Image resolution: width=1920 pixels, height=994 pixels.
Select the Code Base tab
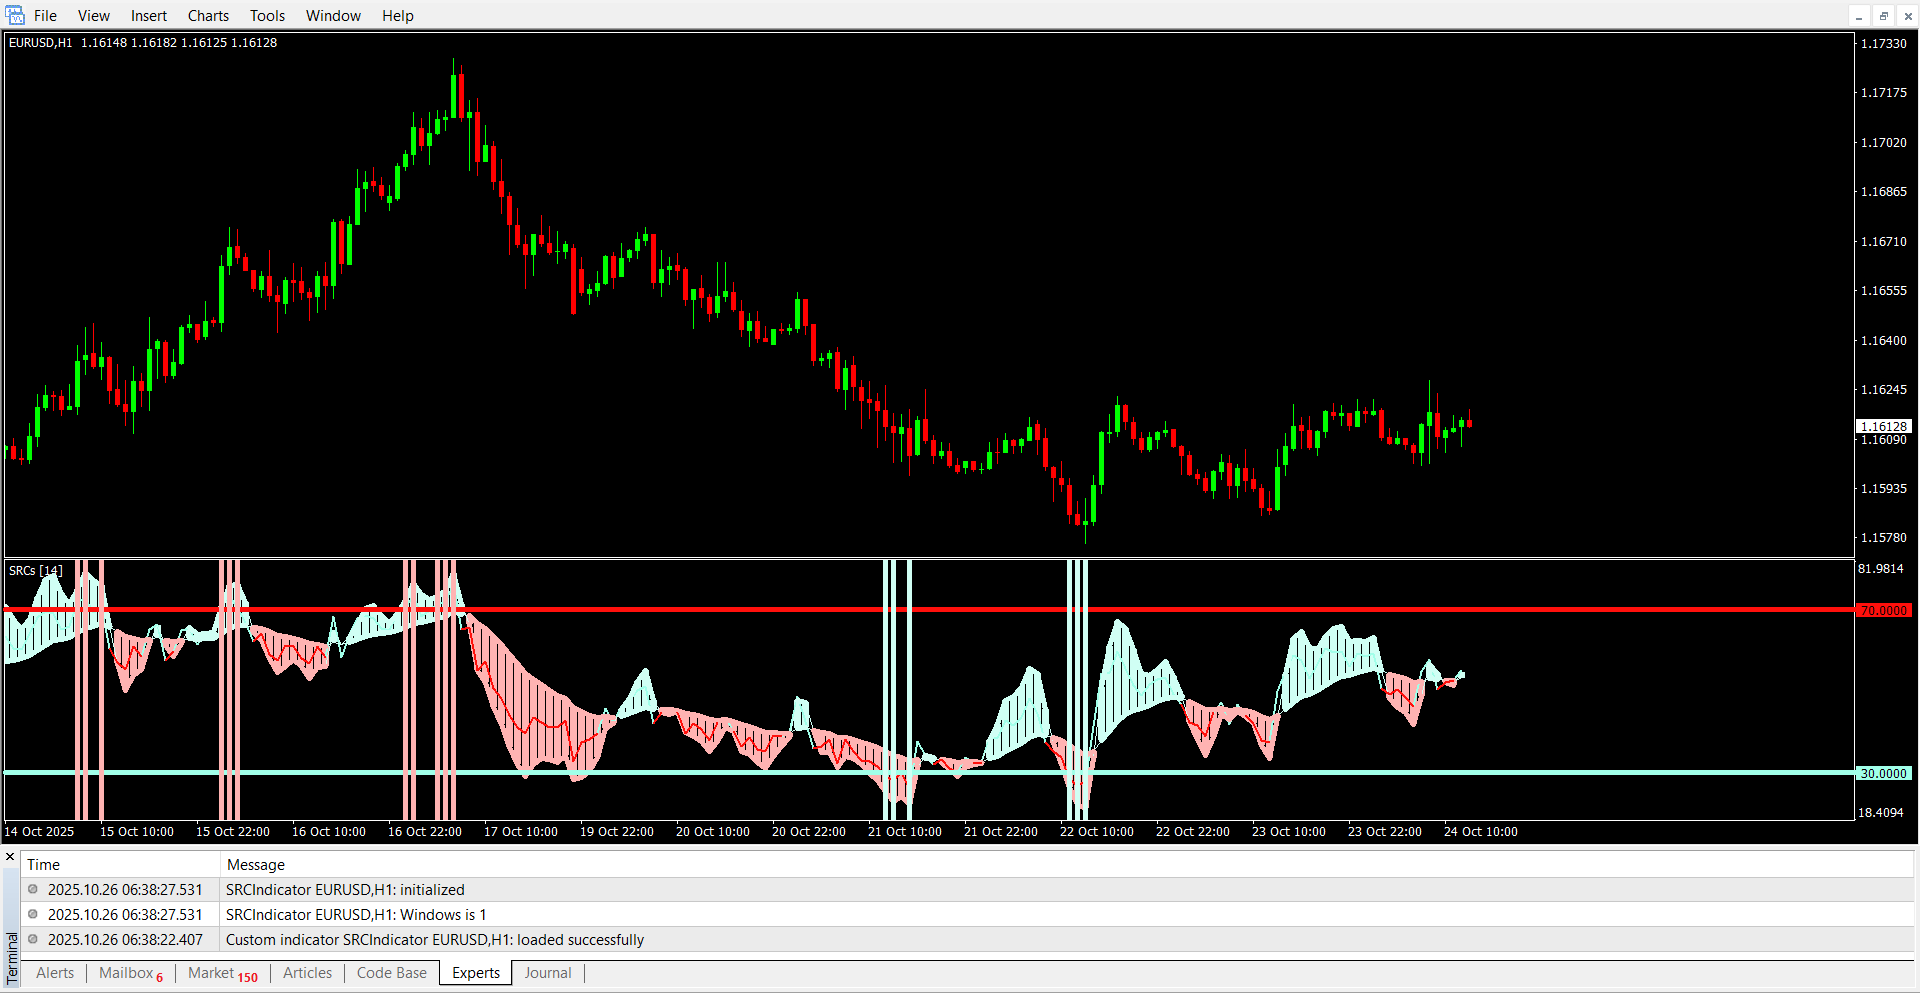pyautogui.click(x=391, y=973)
